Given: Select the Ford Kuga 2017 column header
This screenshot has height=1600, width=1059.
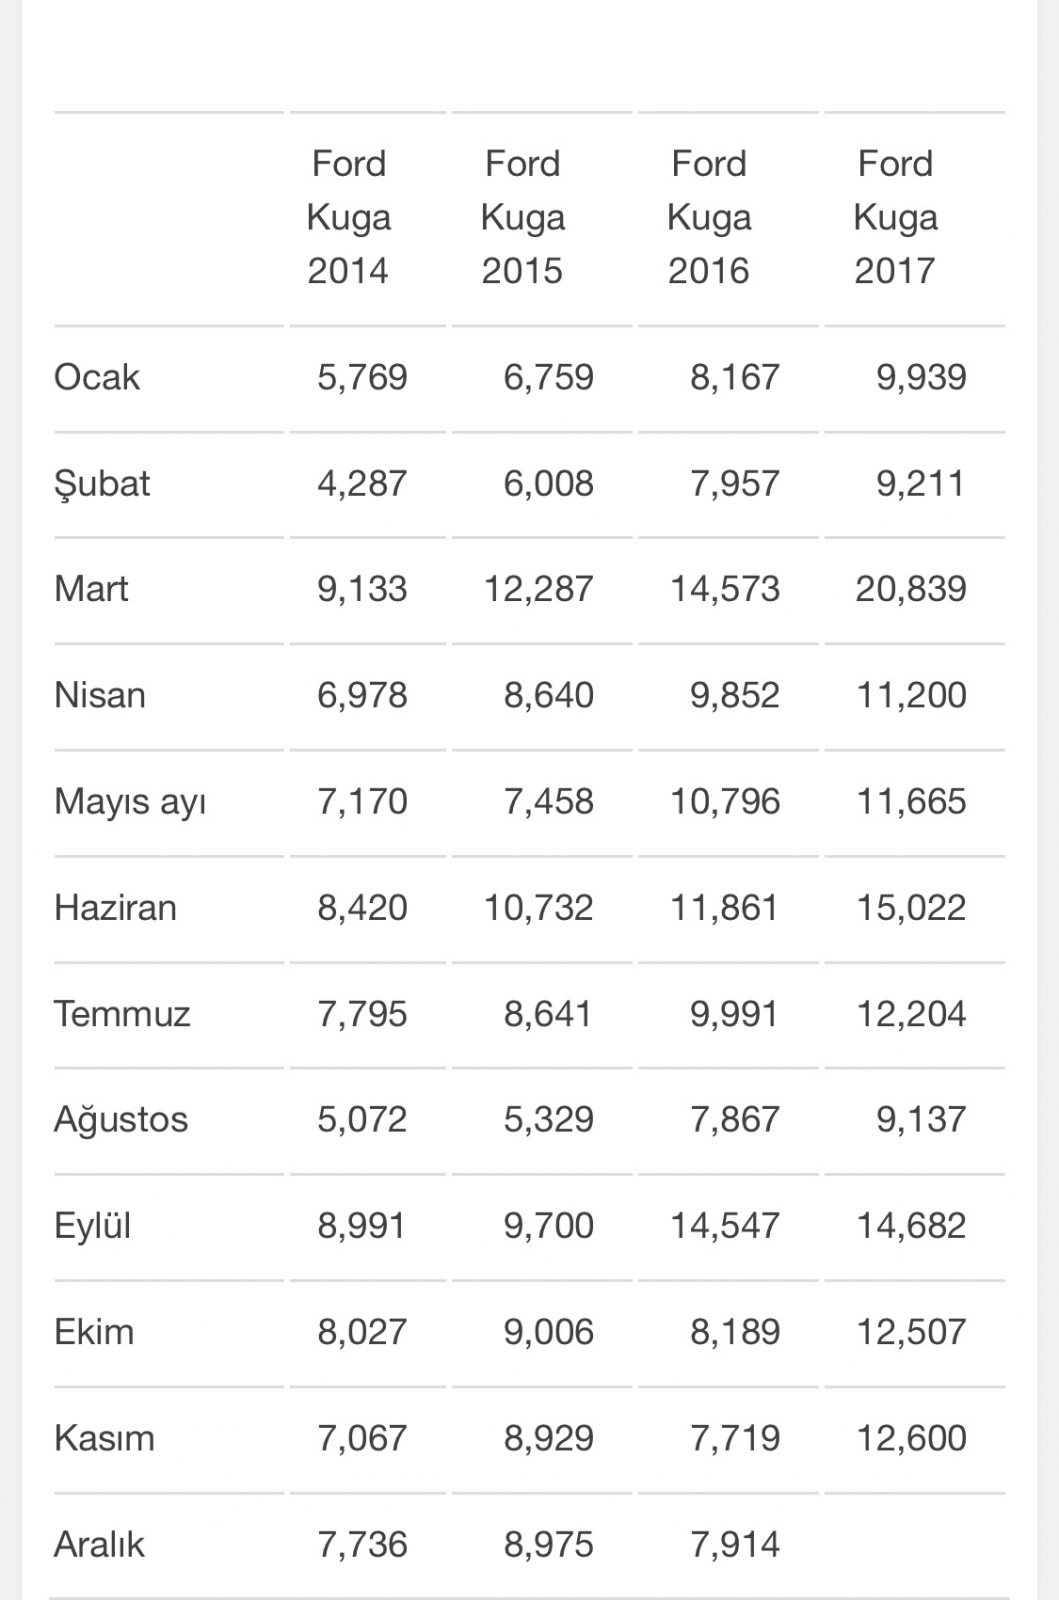Looking at the screenshot, I should (x=895, y=217).
